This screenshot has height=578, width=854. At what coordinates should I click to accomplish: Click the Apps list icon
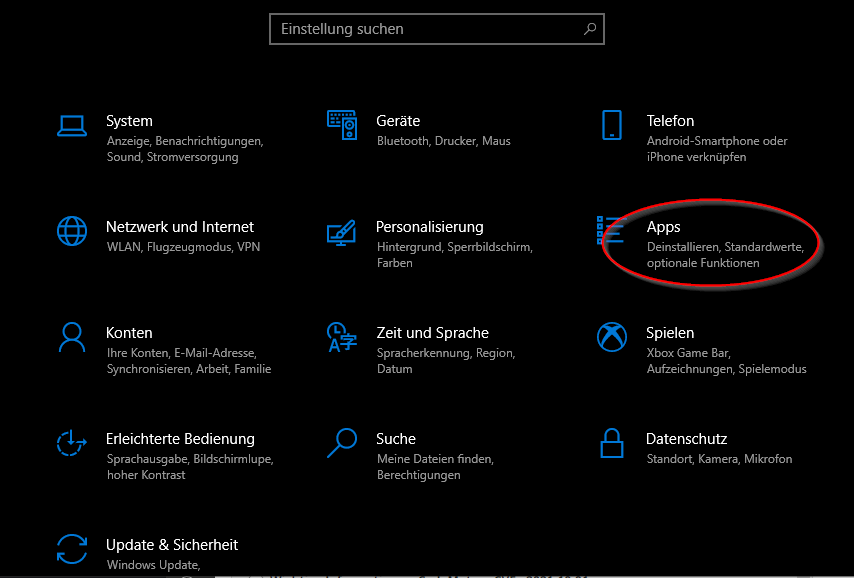click(609, 230)
